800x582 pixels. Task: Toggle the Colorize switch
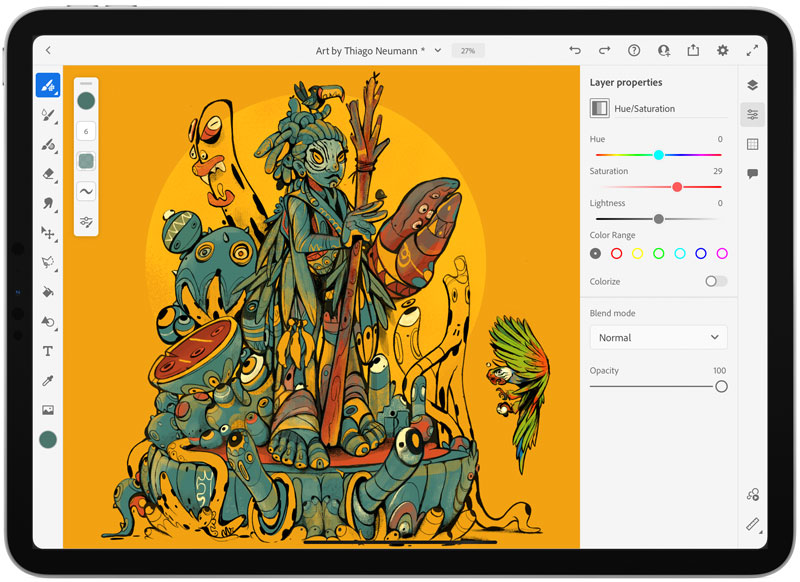click(x=716, y=281)
